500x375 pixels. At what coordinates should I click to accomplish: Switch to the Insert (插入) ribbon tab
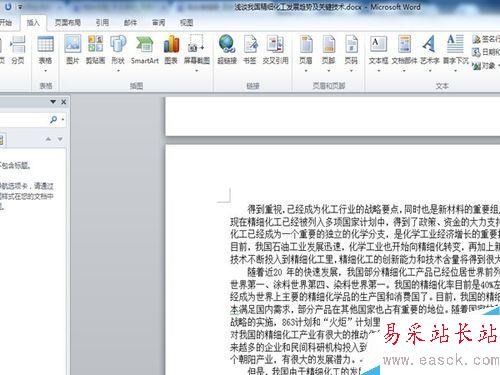33,23
